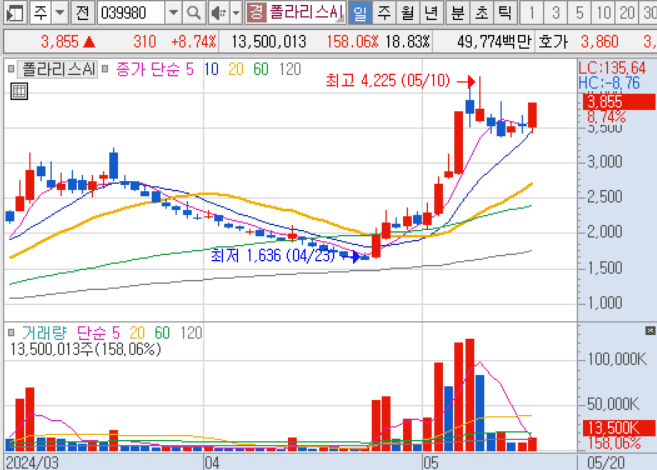Click the HC:-8.76 indicator
The width and height of the screenshot is (657, 470).
click(609, 83)
